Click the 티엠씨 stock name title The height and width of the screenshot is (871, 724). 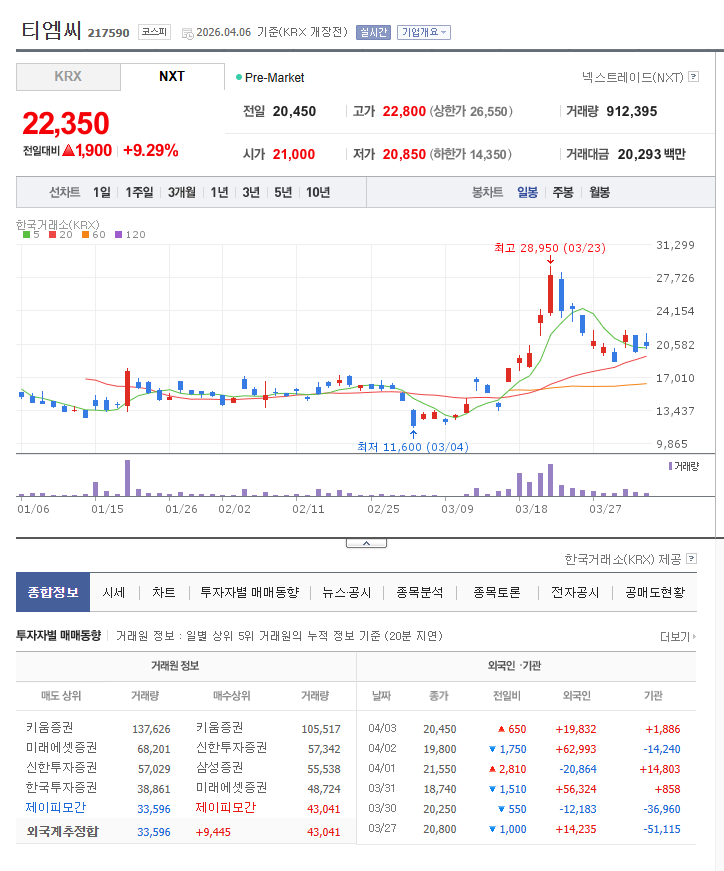tap(52, 30)
